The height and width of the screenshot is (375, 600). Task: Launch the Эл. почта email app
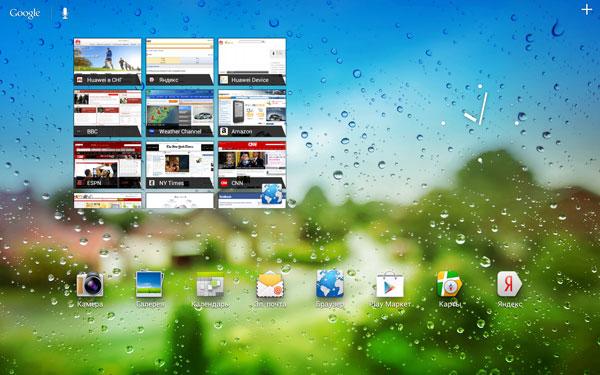coord(270,289)
